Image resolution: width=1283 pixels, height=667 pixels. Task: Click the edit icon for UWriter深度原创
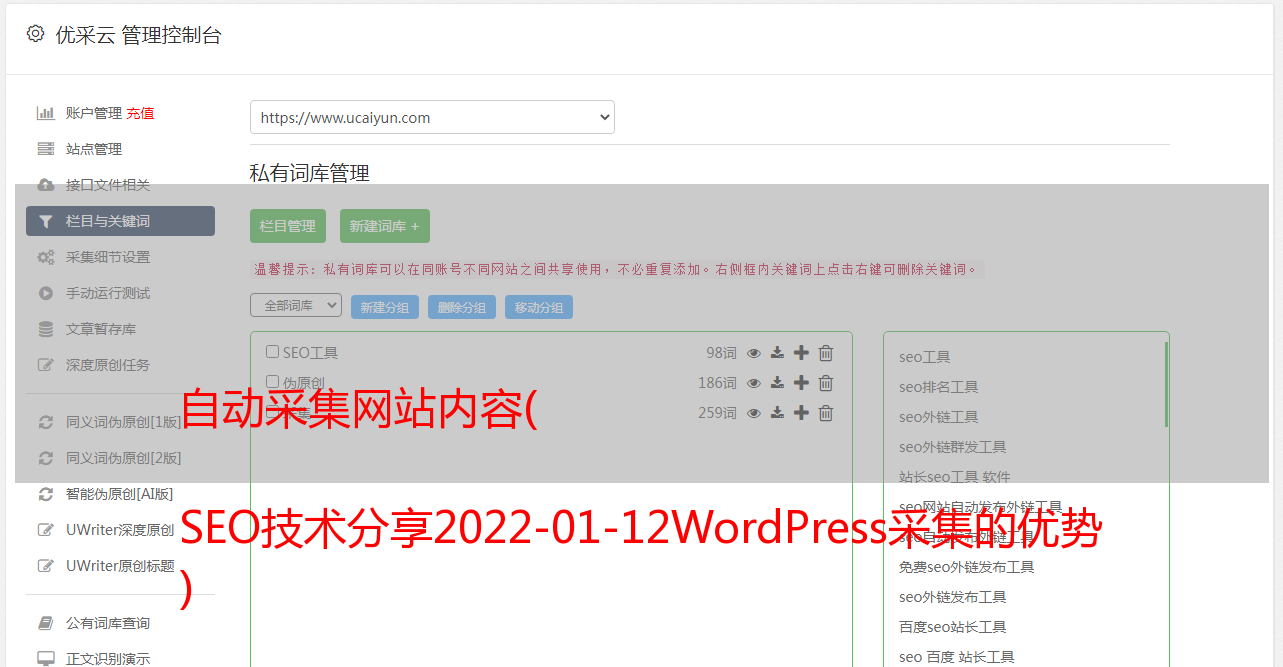point(46,530)
